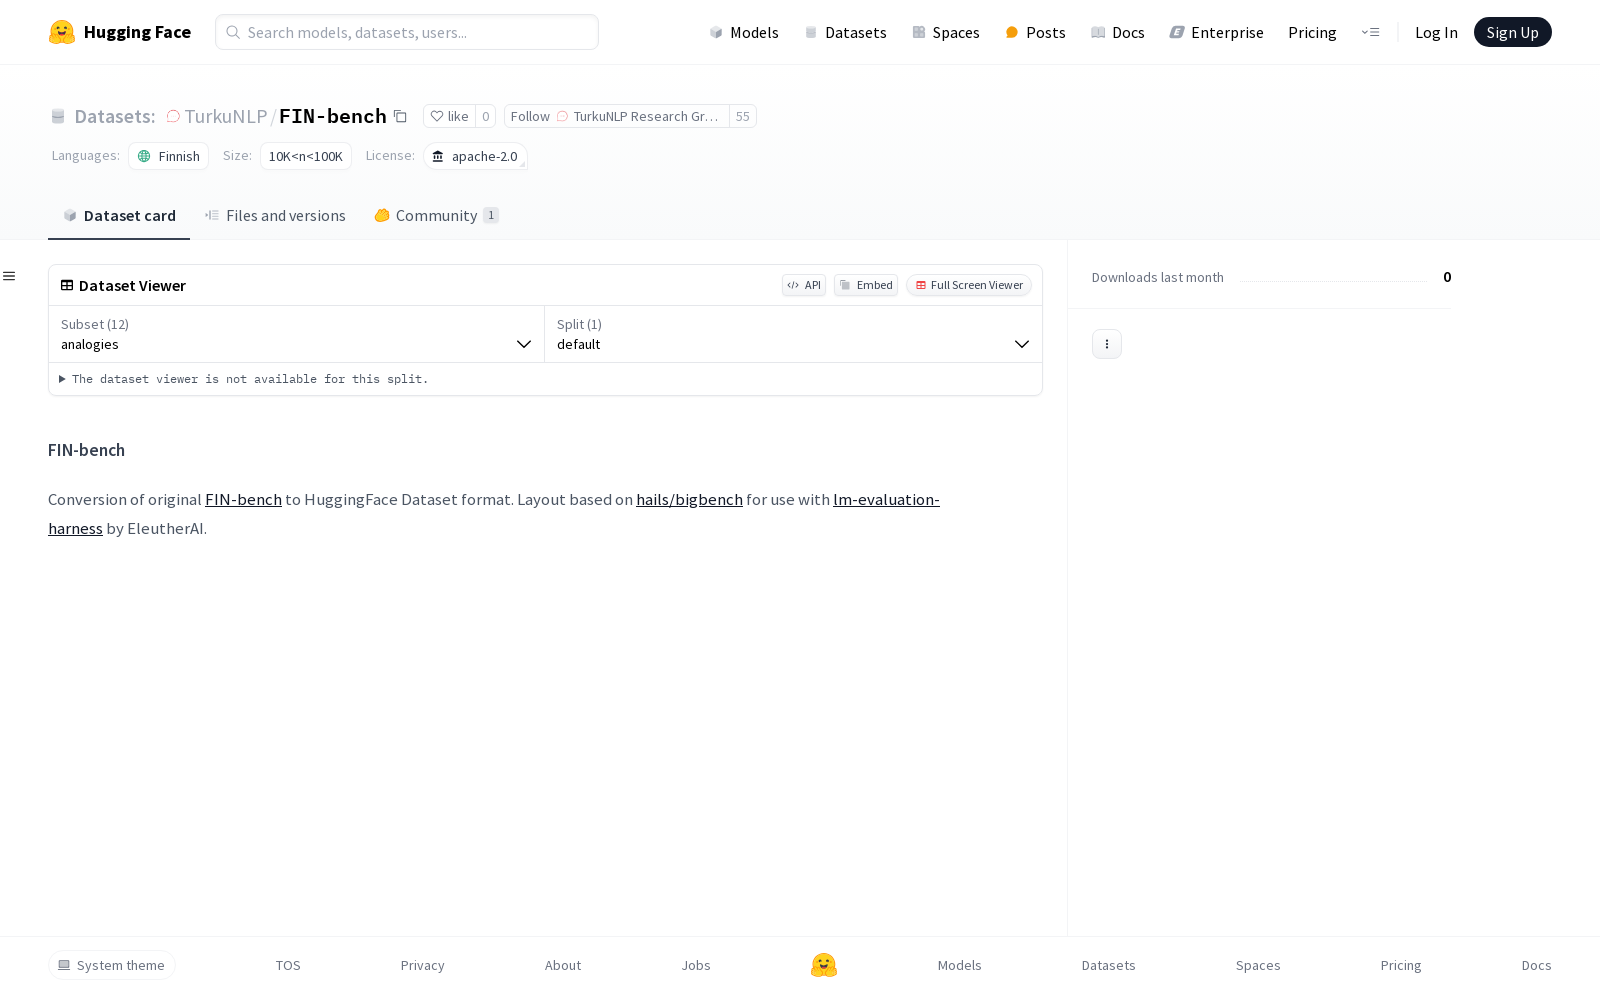Open the Community tab

[x=436, y=215]
